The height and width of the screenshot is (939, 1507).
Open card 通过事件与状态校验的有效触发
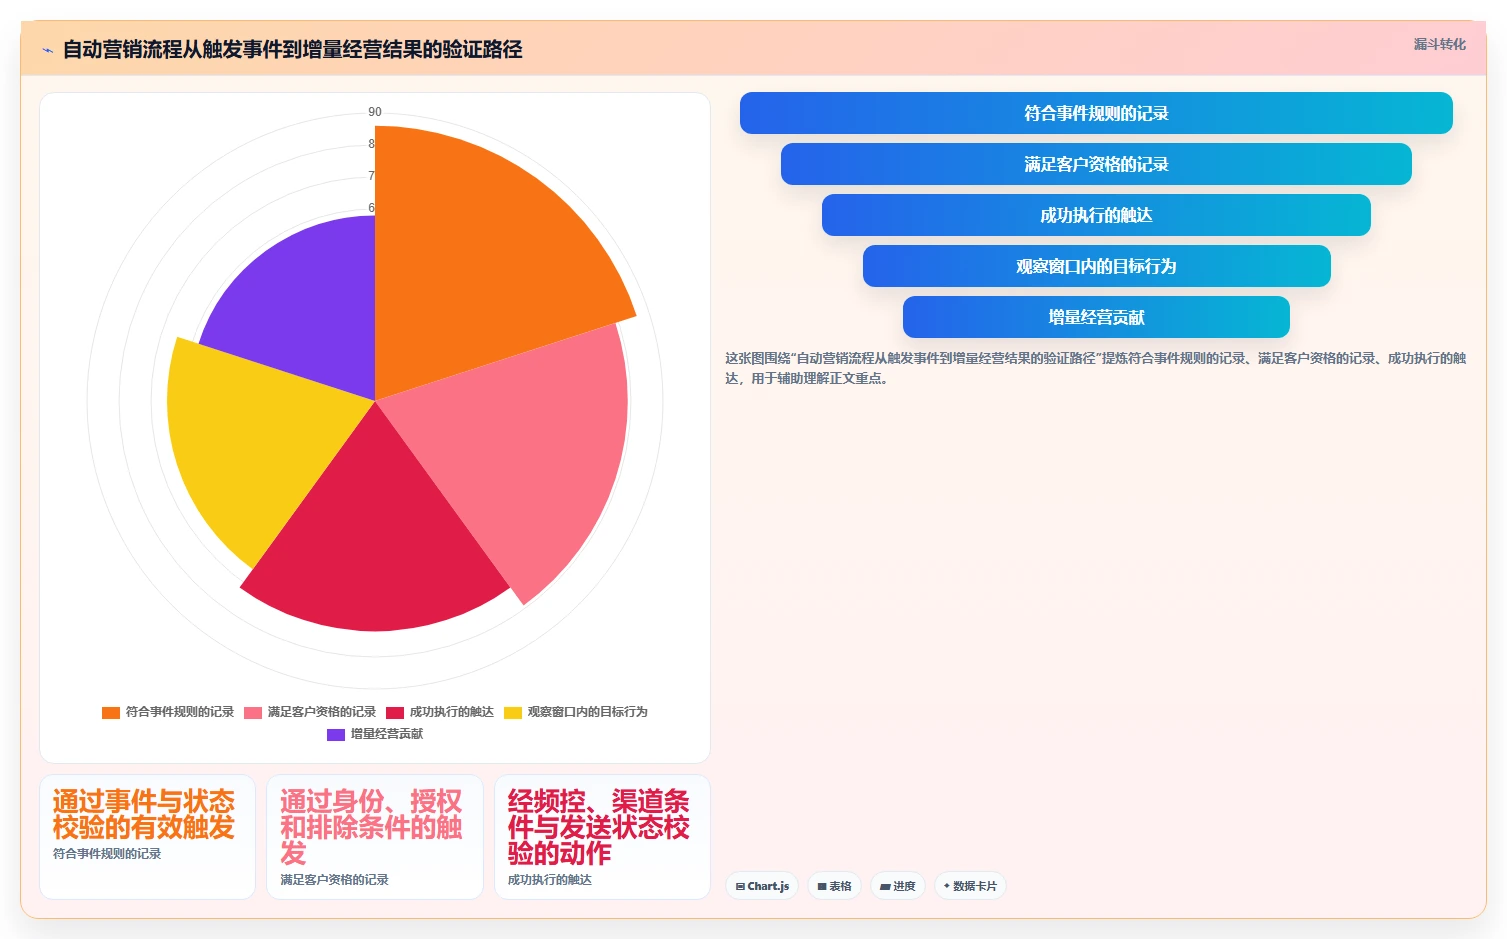click(147, 837)
